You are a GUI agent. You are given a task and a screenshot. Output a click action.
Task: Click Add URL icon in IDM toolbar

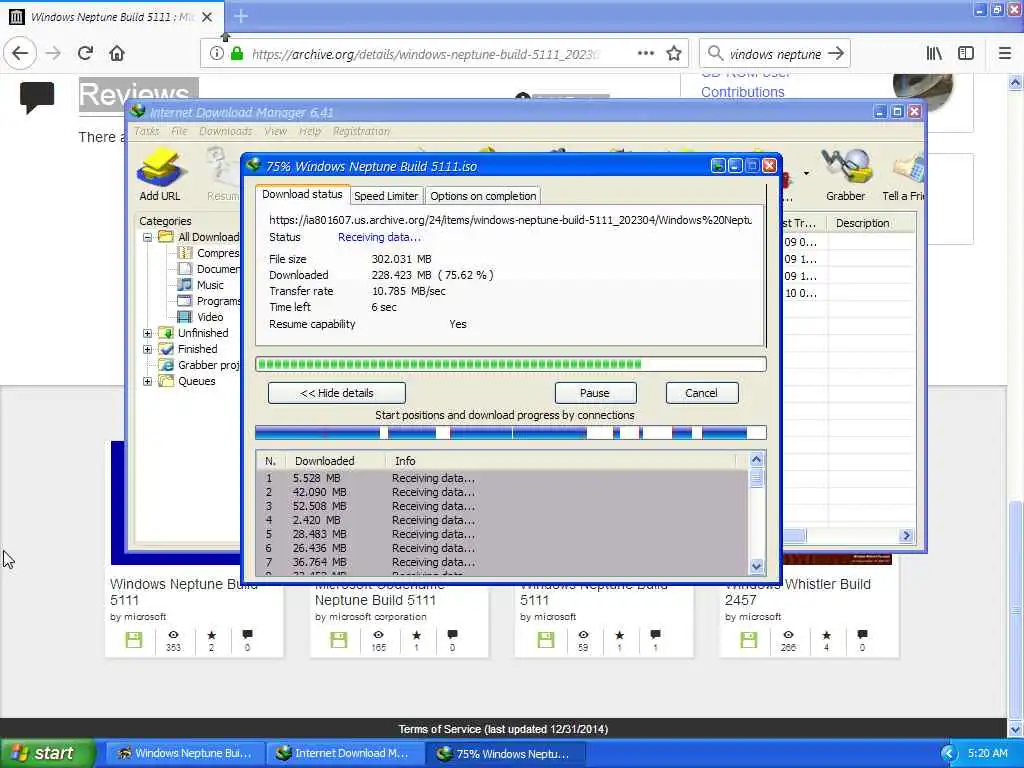pyautogui.click(x=159, y=174)
